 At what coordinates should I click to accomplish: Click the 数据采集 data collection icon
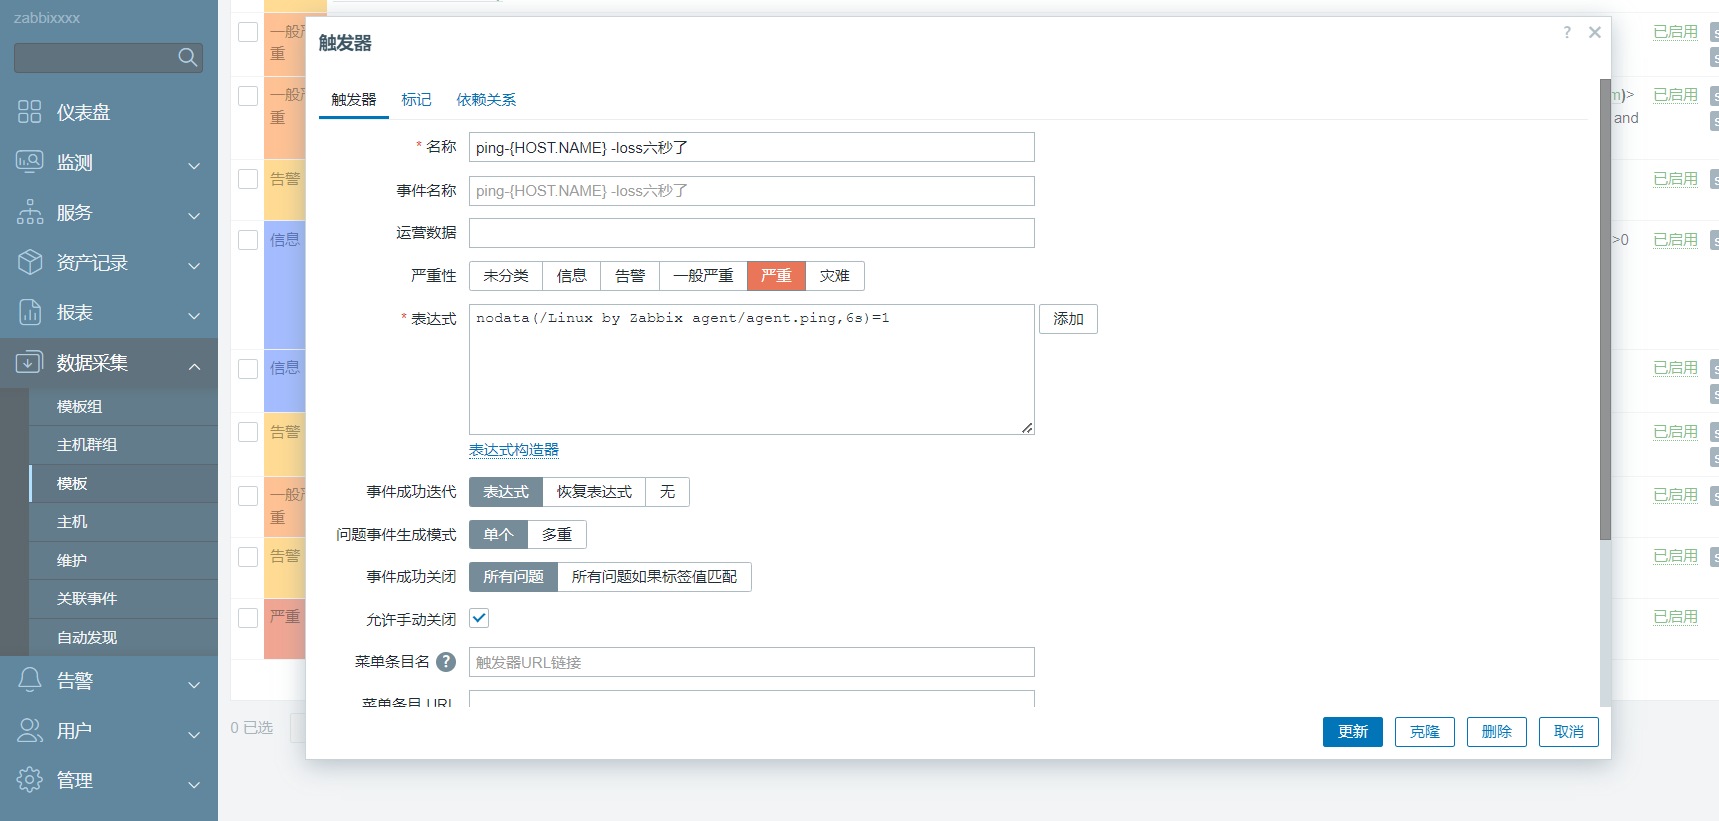point(30,362)
